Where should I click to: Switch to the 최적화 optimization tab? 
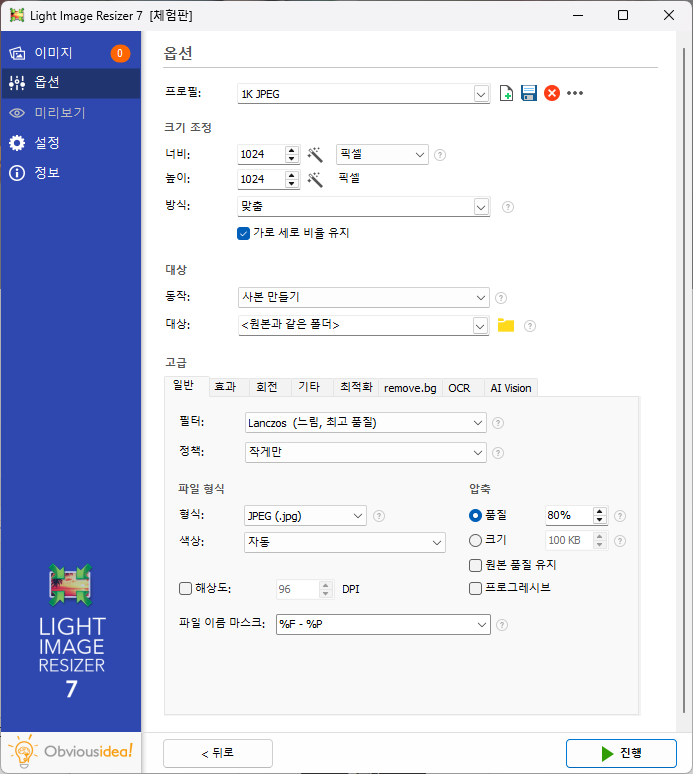356,387
